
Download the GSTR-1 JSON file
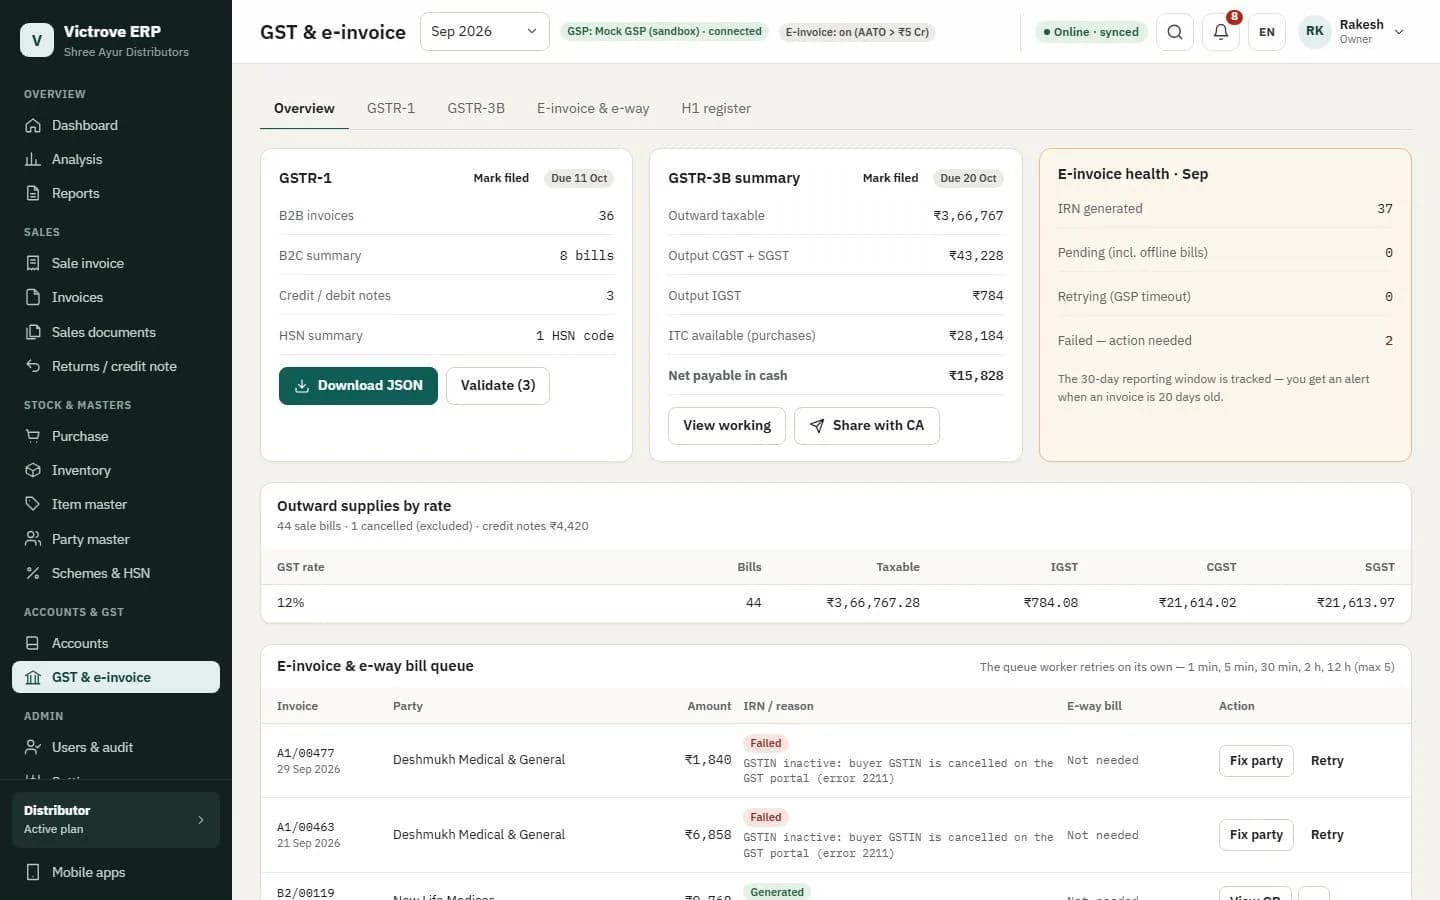click(358, 385)
